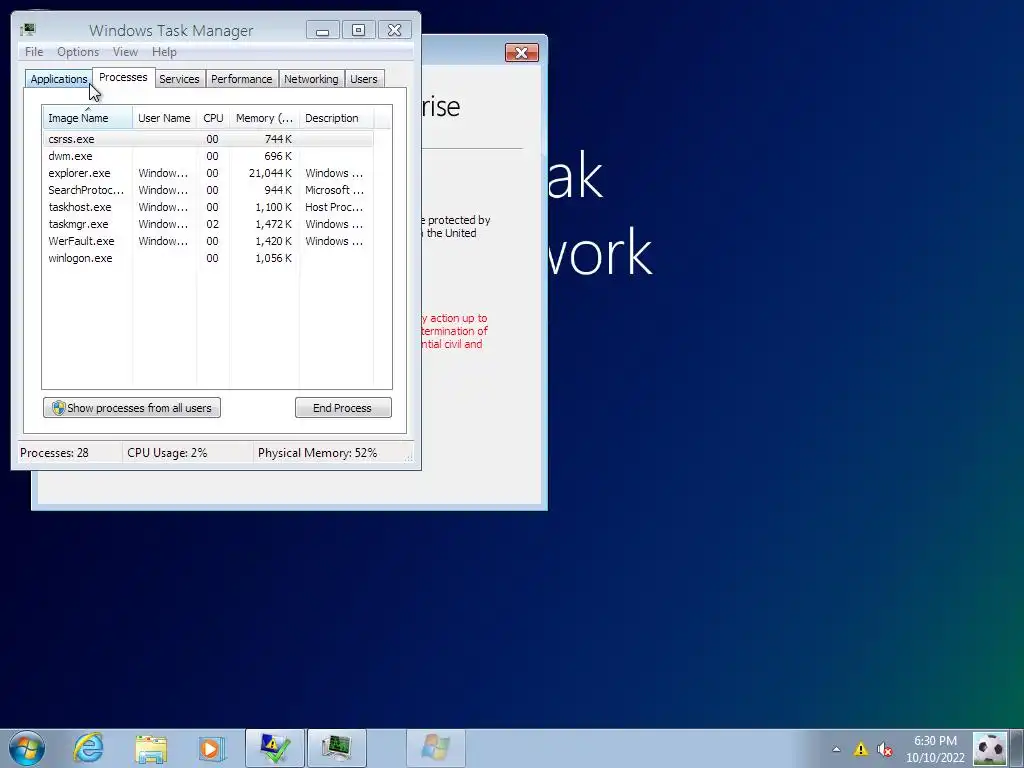Click the muted speaker tray icon
This screenshot has width=1024, height=768.
tap(885, 749)
